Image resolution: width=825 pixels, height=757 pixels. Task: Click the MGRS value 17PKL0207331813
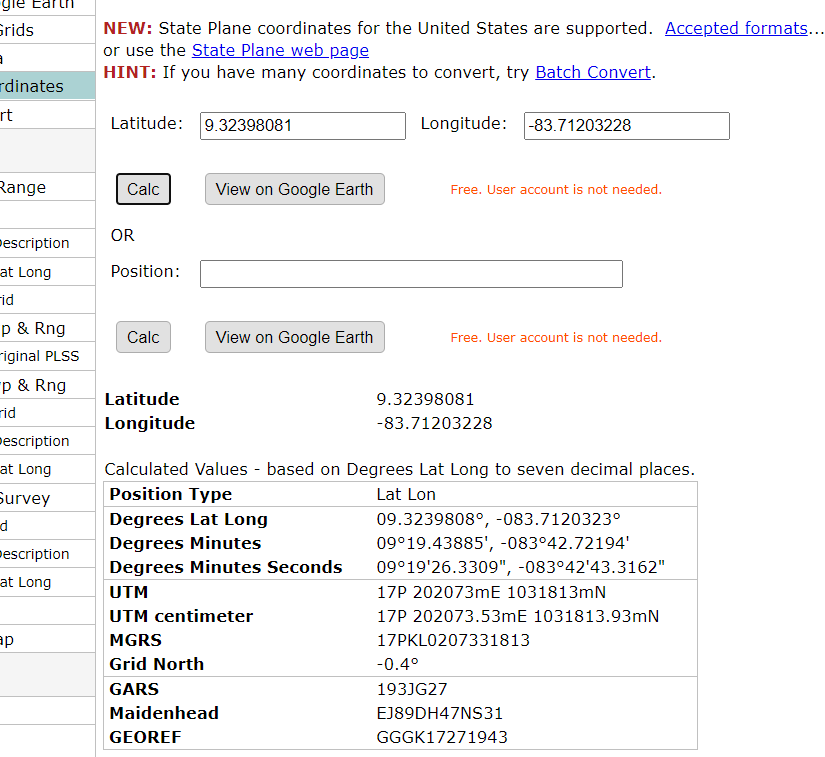pos(453,640)
